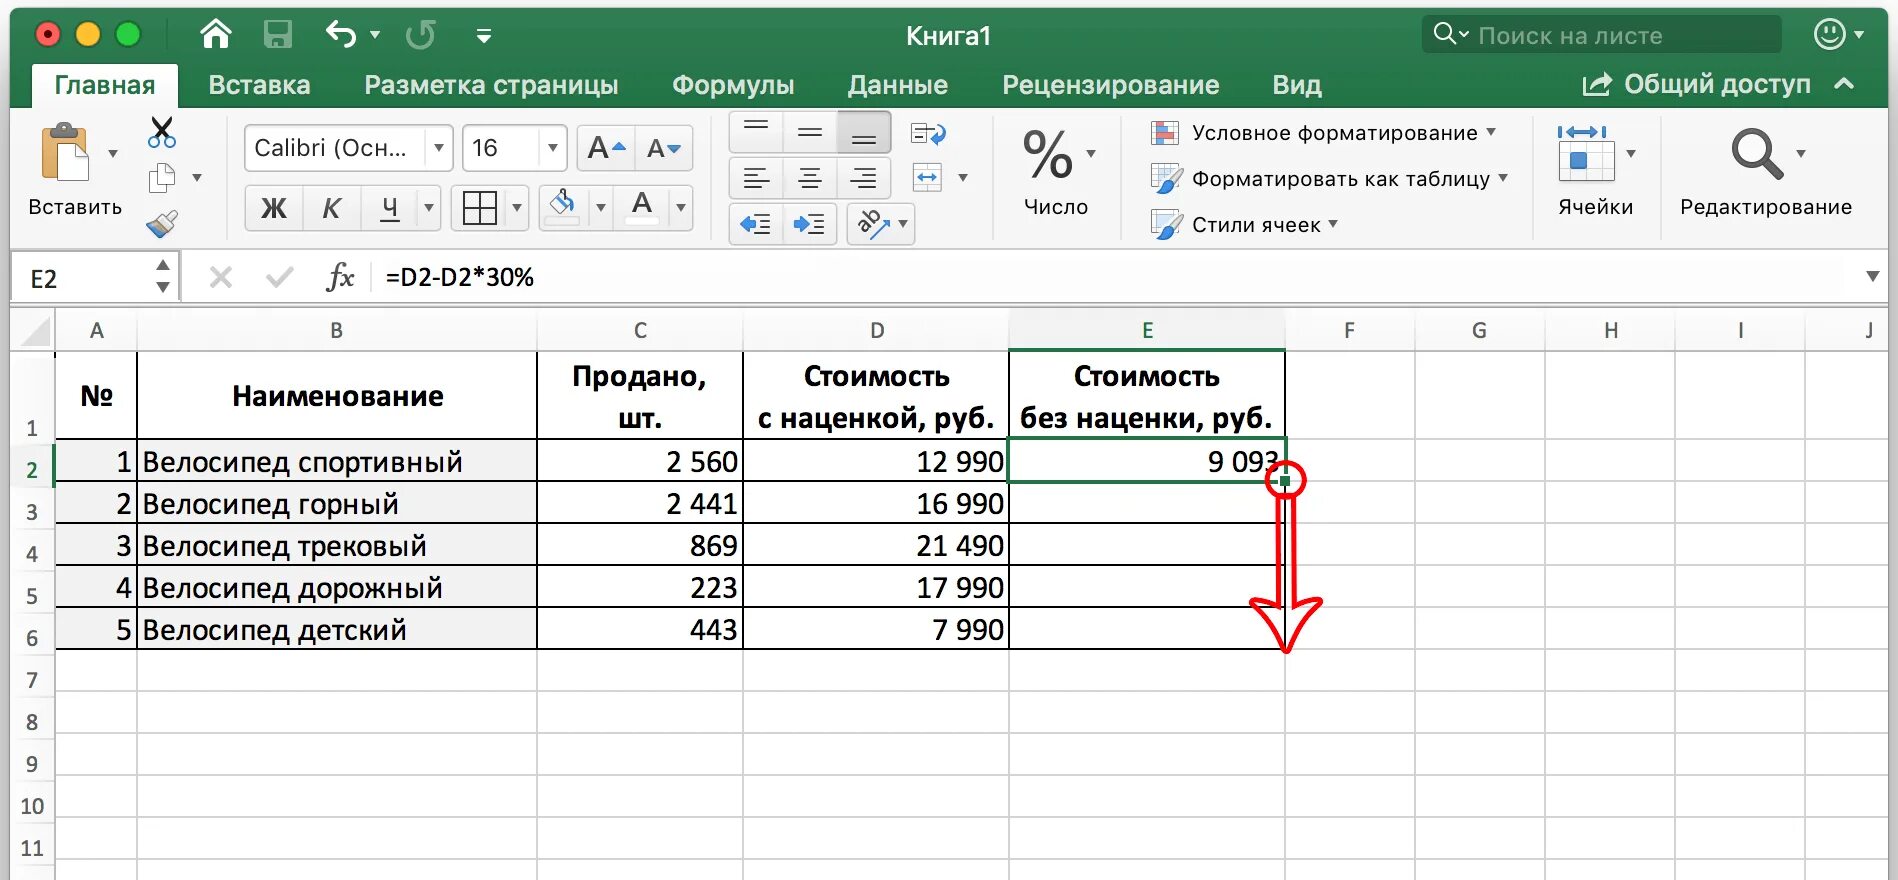Screen dimensions: 1898x880
Task: Apply font color with the A icon
Action: (x=642, y=206)
